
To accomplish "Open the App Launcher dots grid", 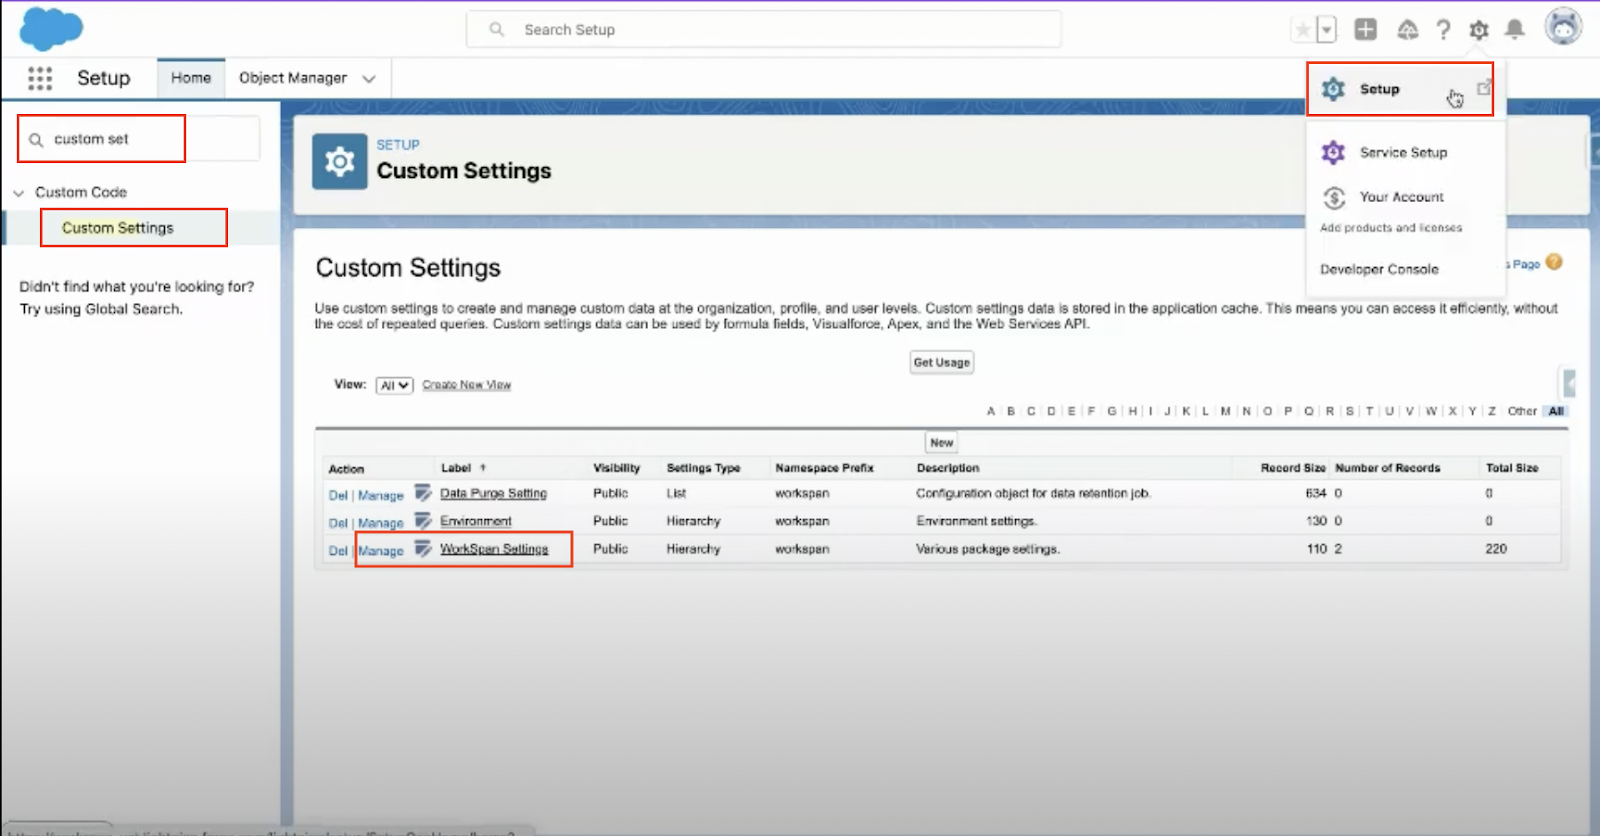I will click(40, 78).
